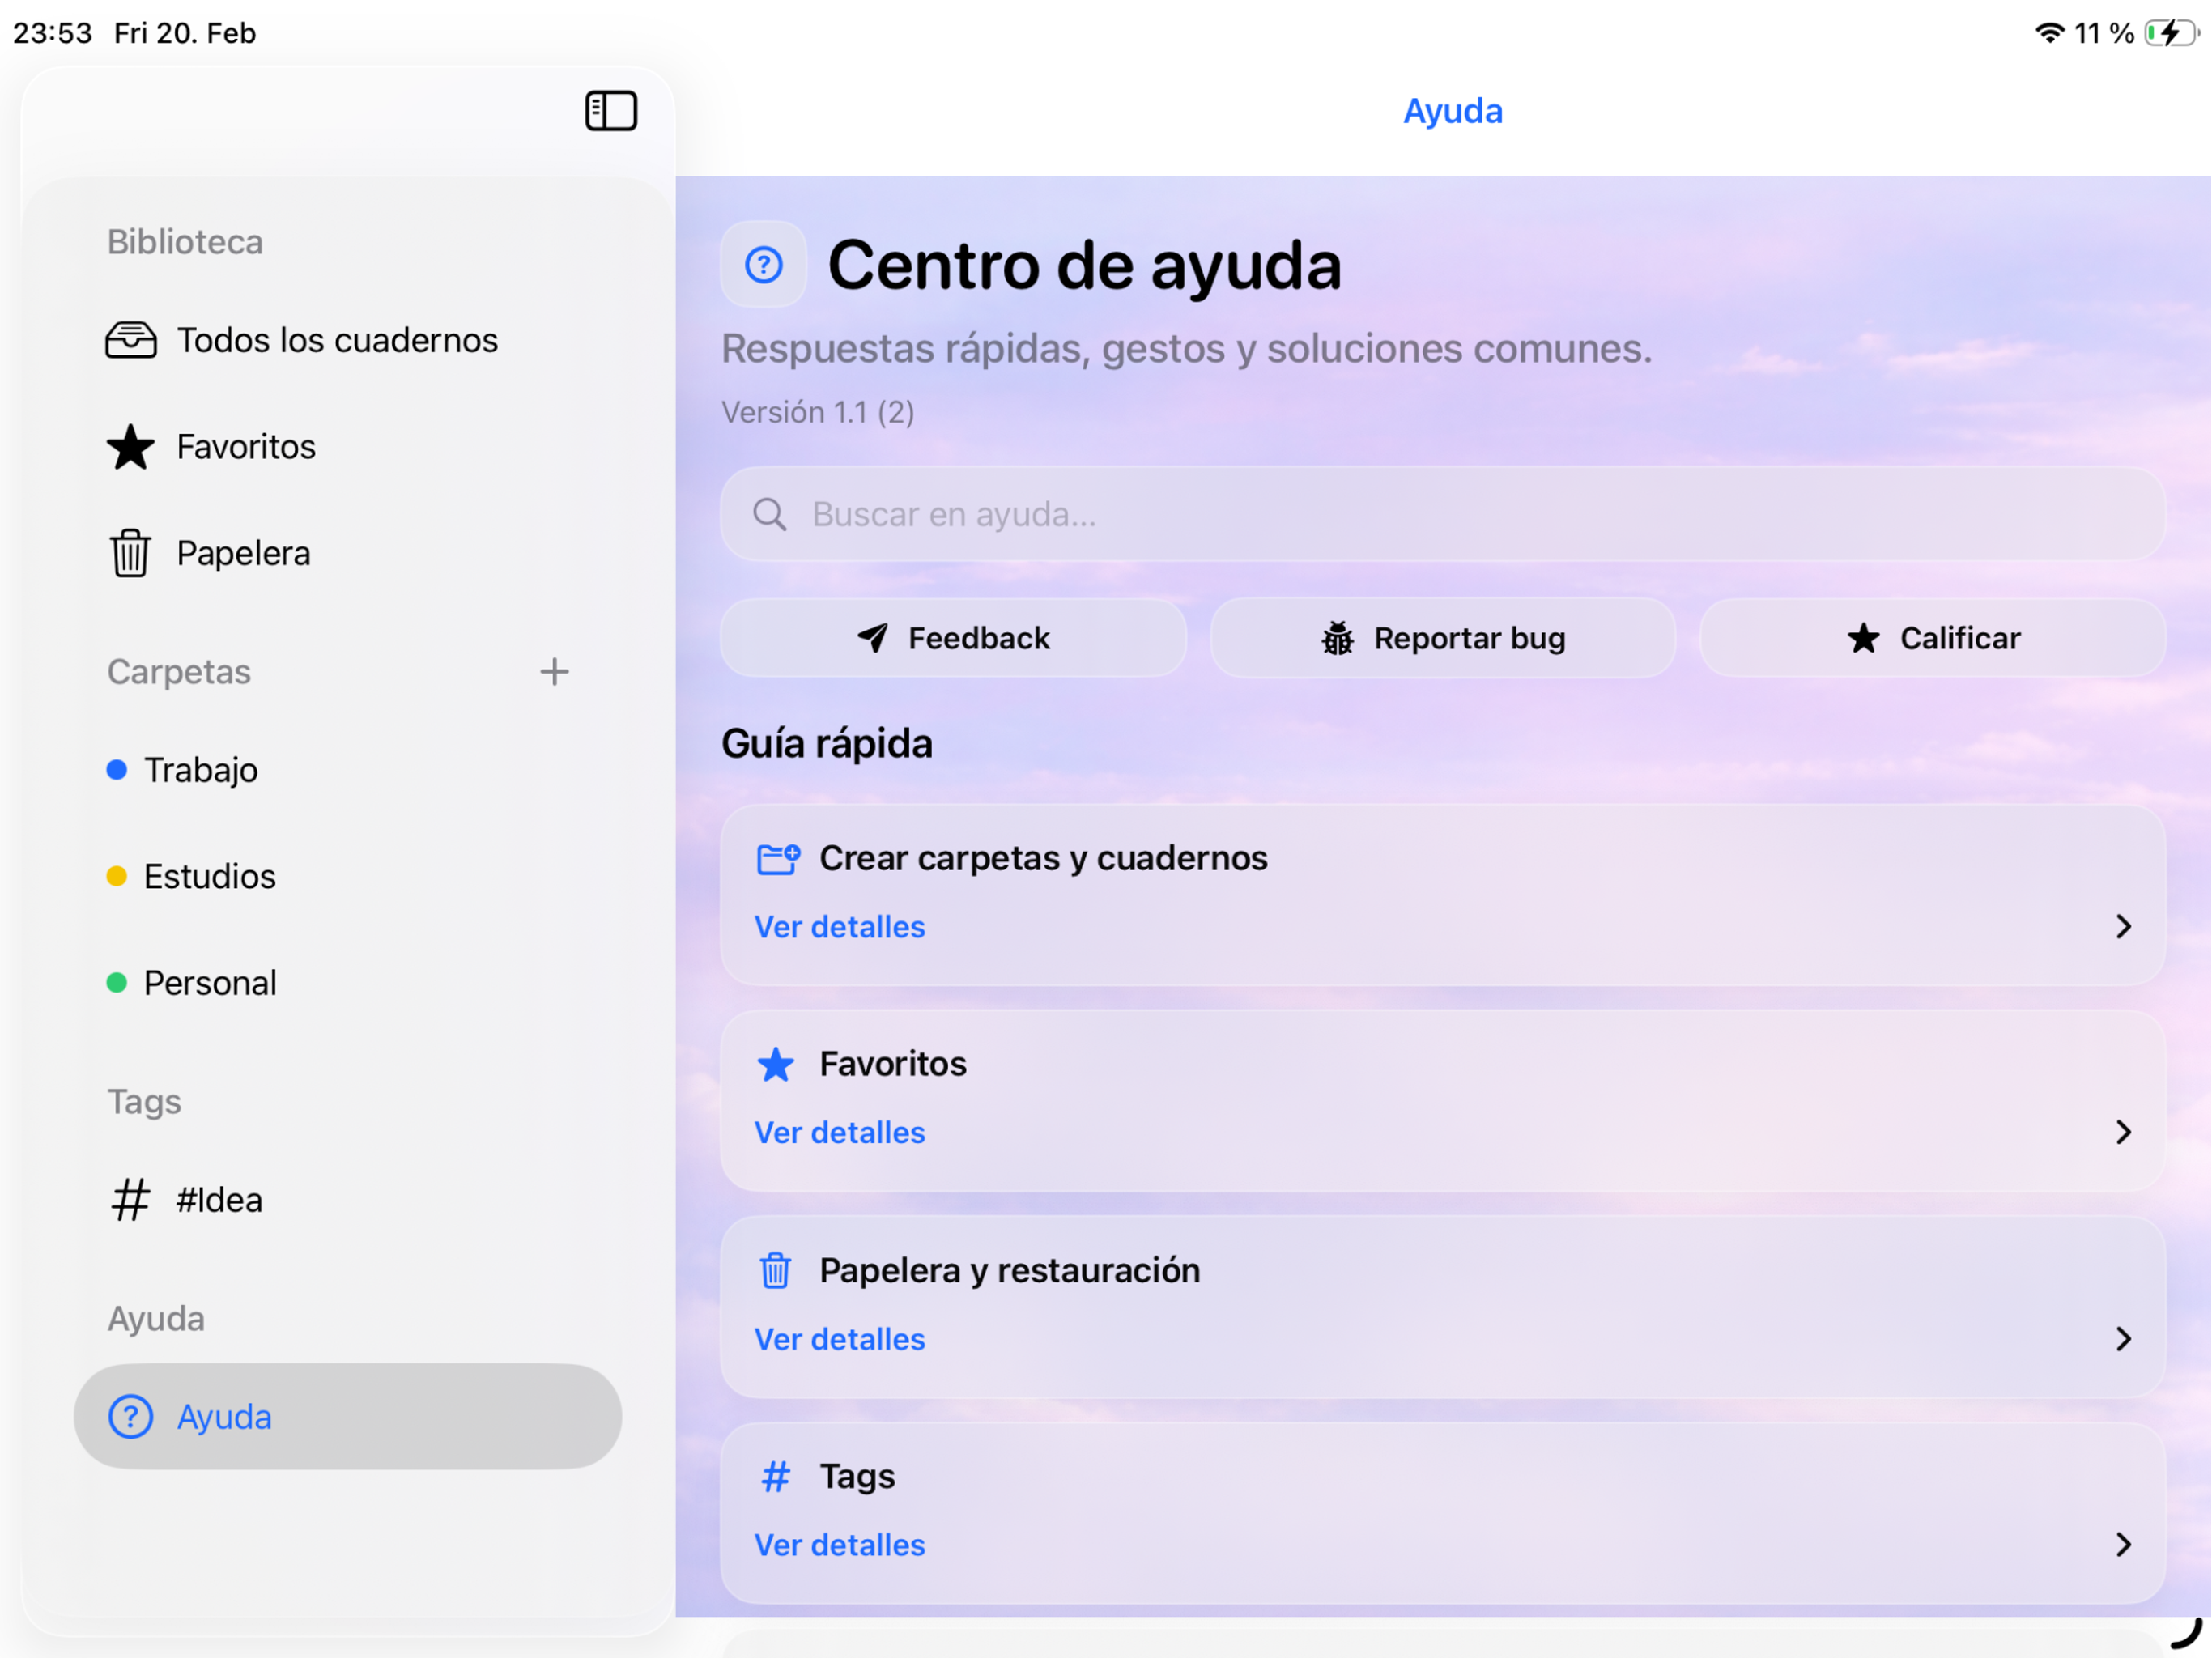
Task: Select the Ayuda question mark icon in sidebar
Action: coord(131,1417)
